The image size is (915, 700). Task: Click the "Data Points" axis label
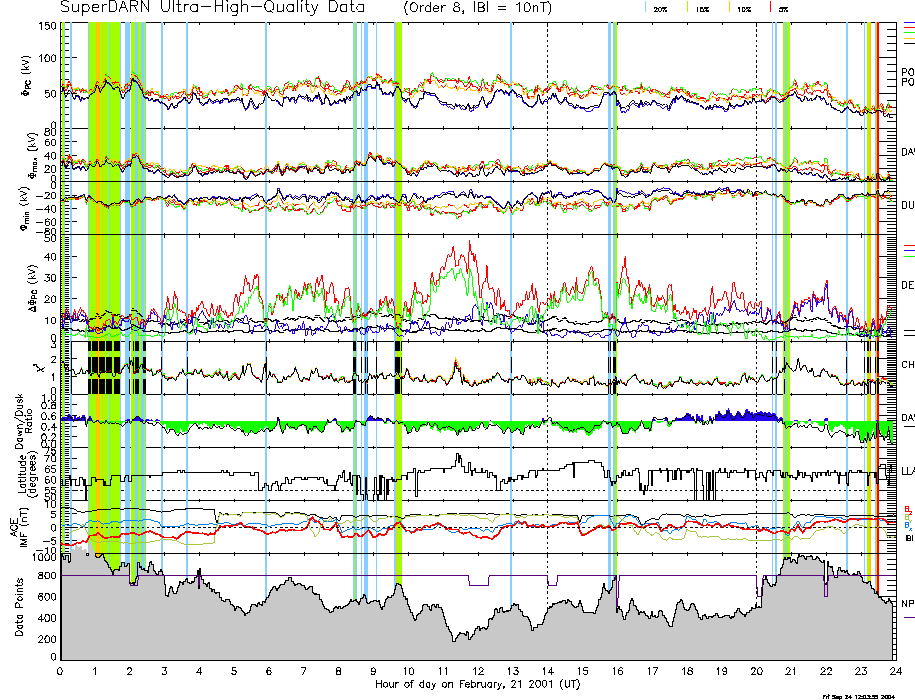tap(20, 607)
